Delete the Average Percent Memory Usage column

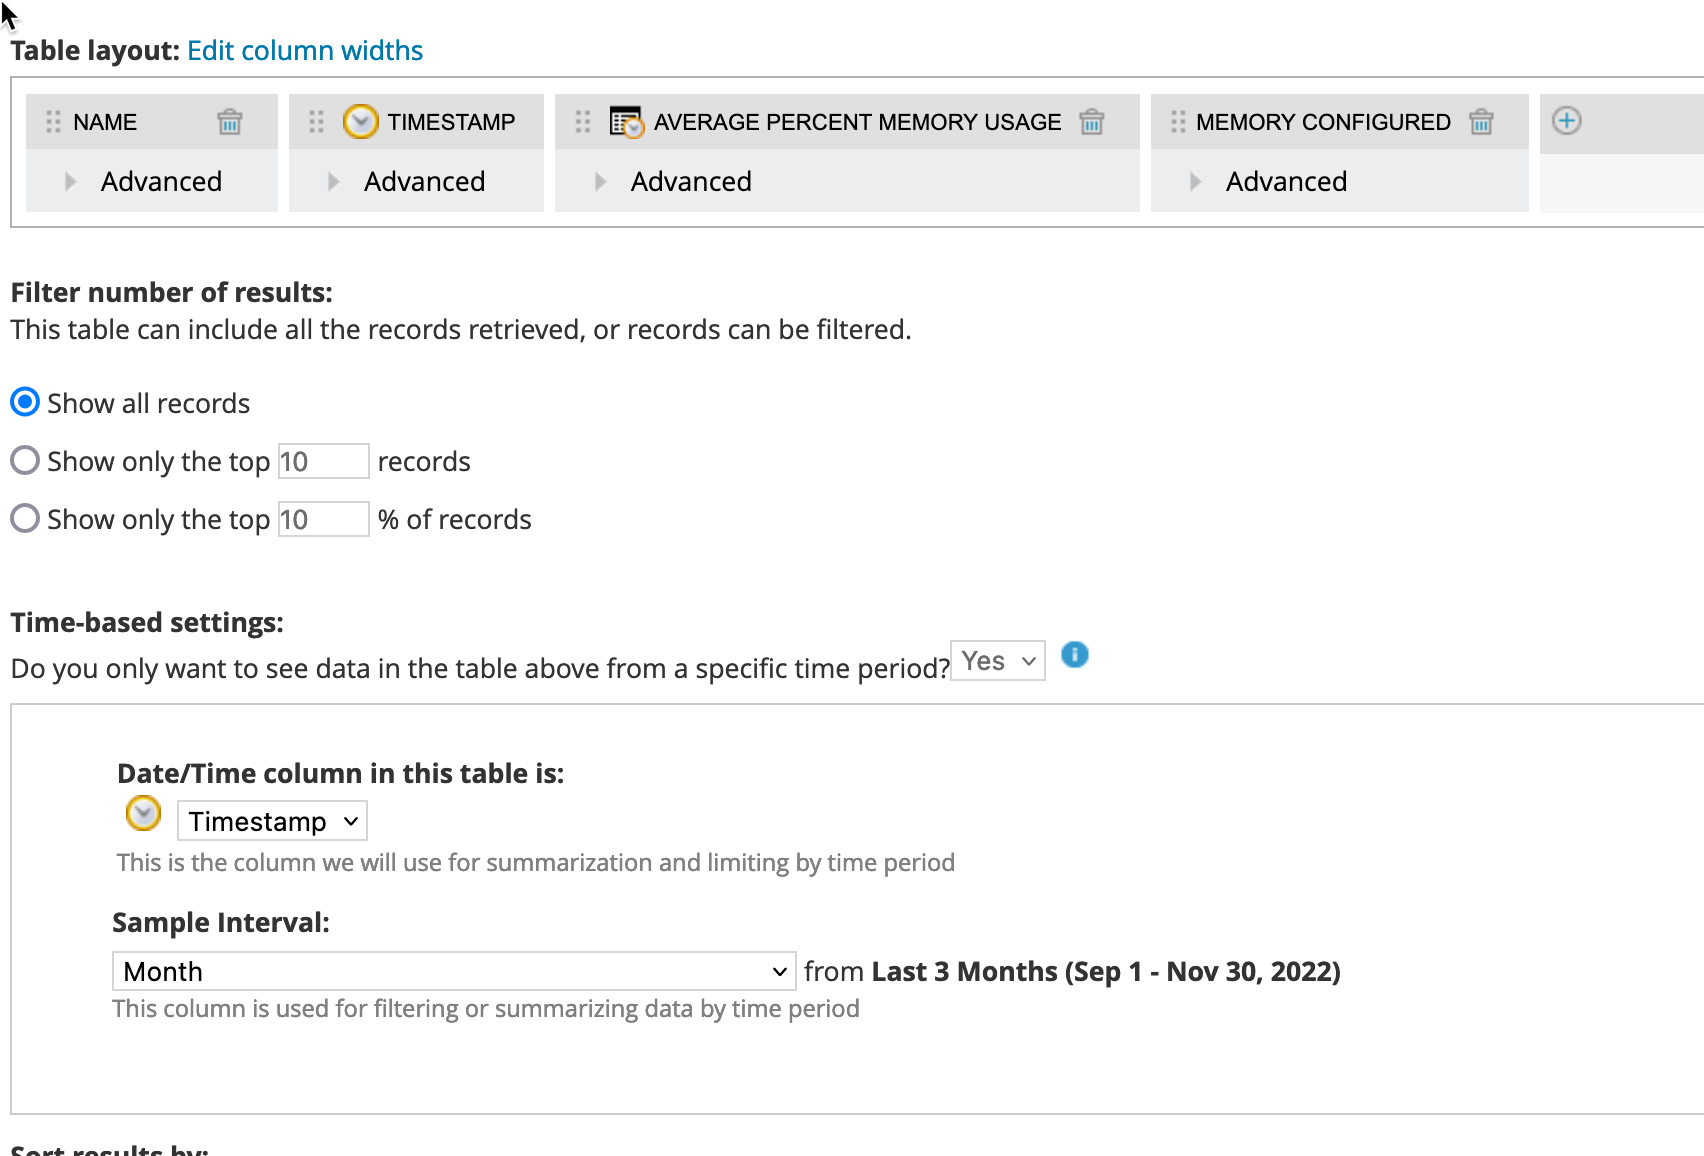[x=1091, y=122]
